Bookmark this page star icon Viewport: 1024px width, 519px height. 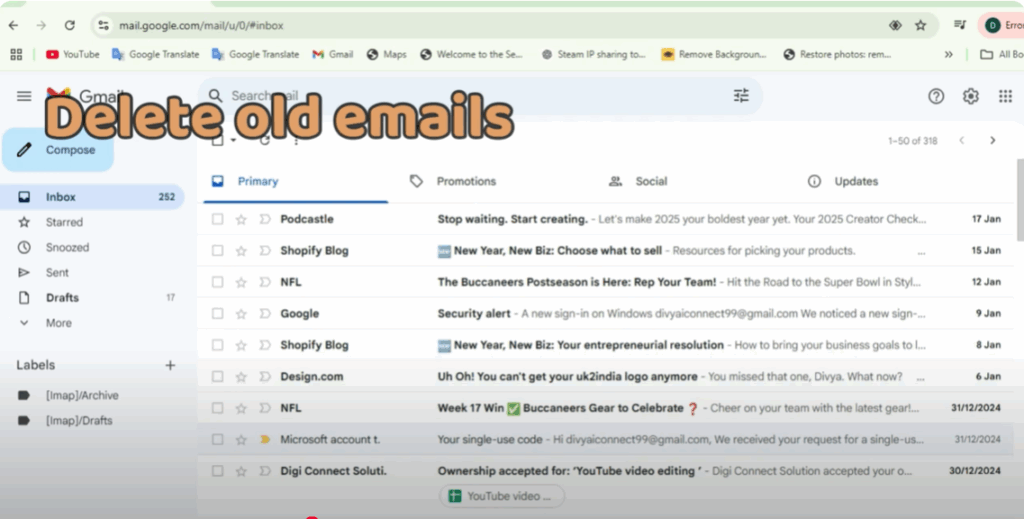tap(921, 25)
